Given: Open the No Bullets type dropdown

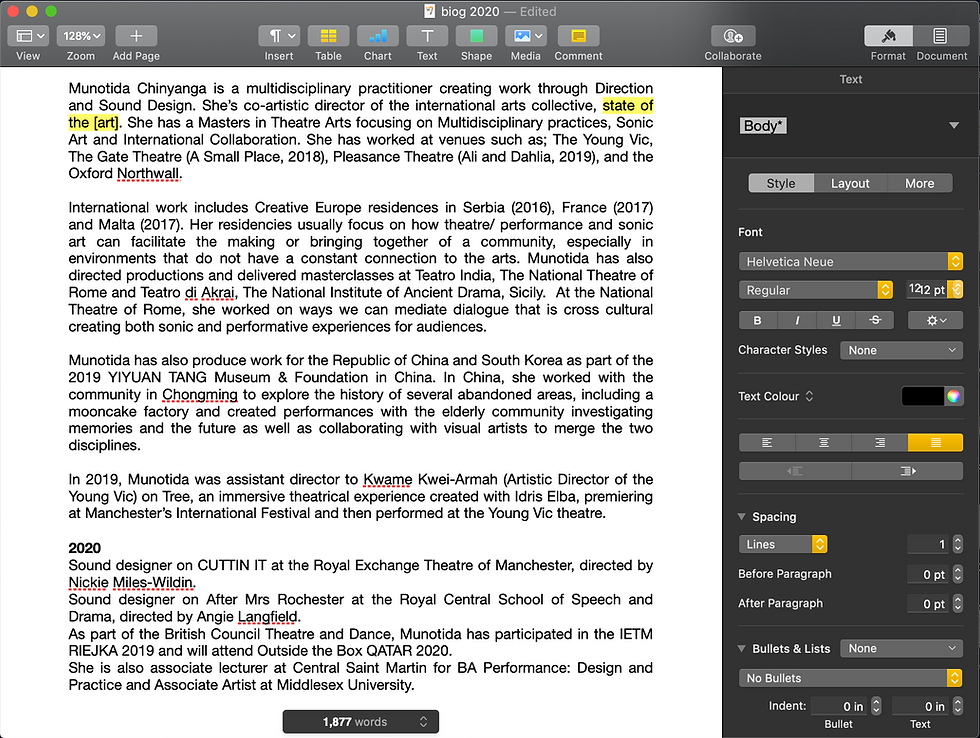Looking at the screenshot, I should pos(850,678).
